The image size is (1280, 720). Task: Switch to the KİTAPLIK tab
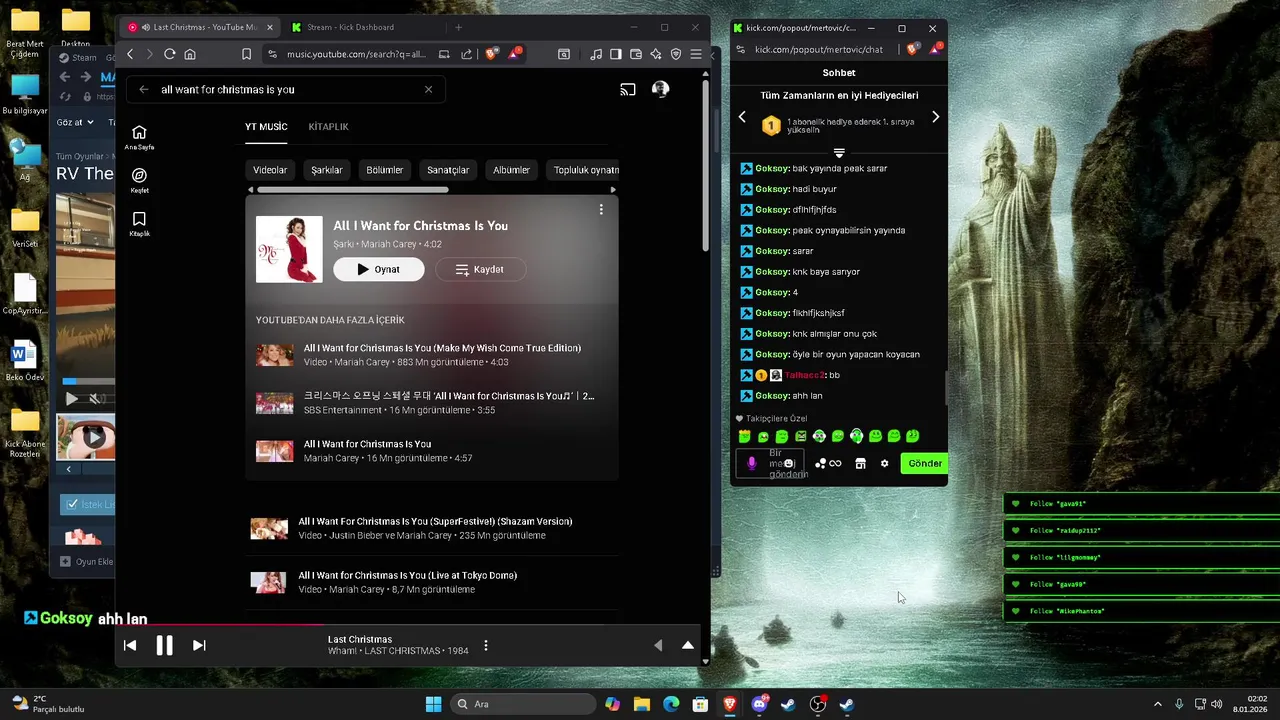tap(328, 127)
